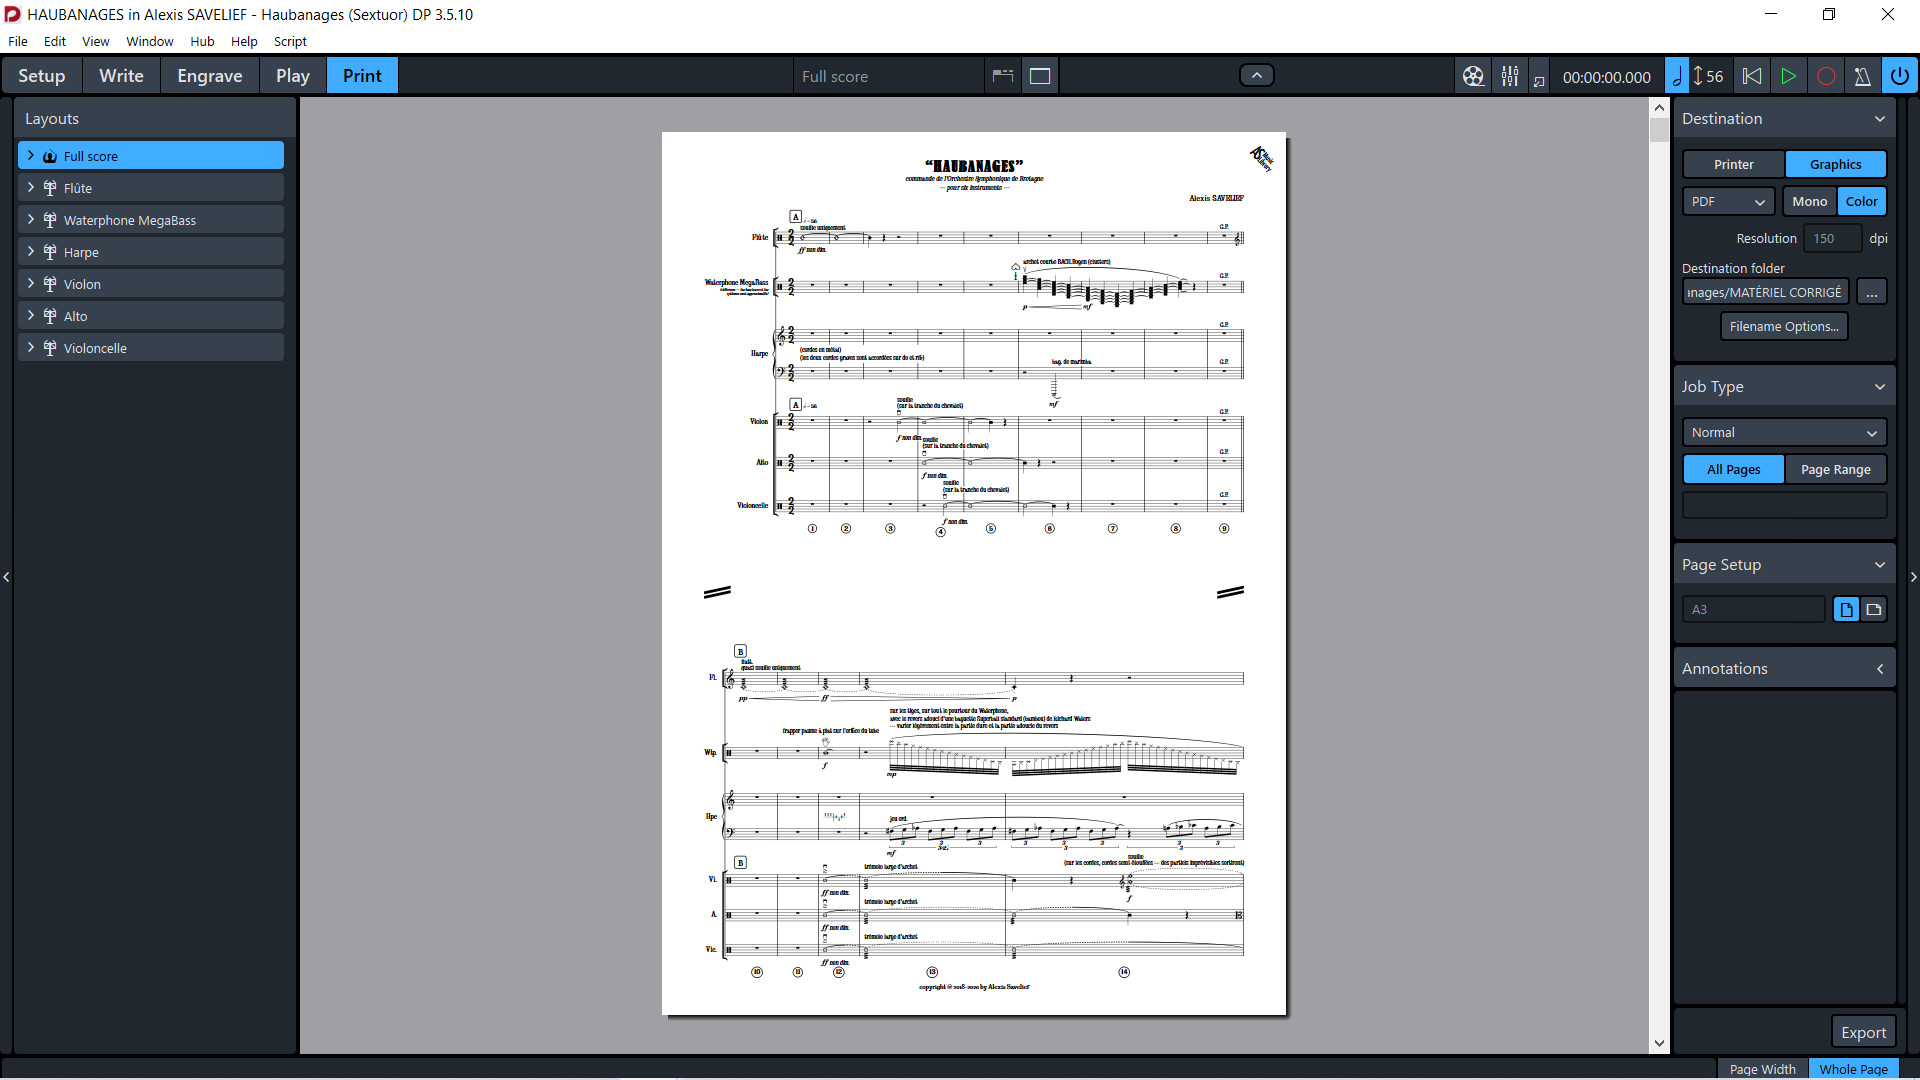Collapse the toolbar with the up-chevron button
This screenshot has height=1080, width=1920.
pos(1257,75)
